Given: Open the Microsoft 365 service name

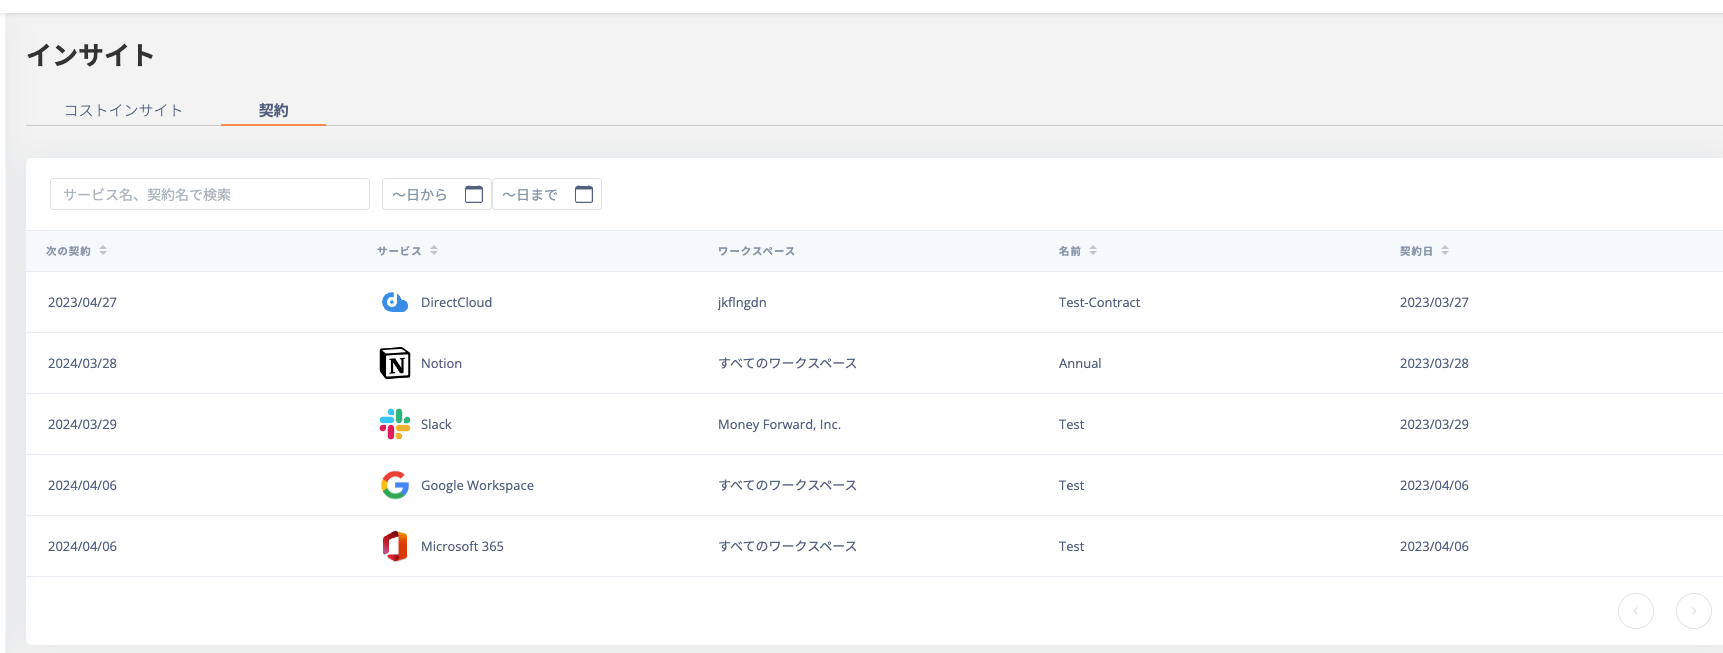Looking at the screenshot, I should [462, 546].
